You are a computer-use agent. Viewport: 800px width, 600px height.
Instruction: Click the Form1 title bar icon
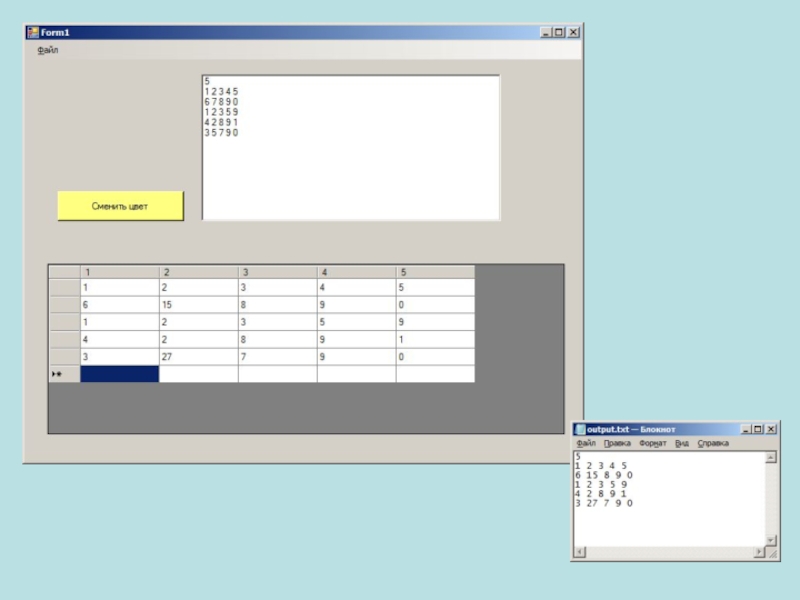32,32
